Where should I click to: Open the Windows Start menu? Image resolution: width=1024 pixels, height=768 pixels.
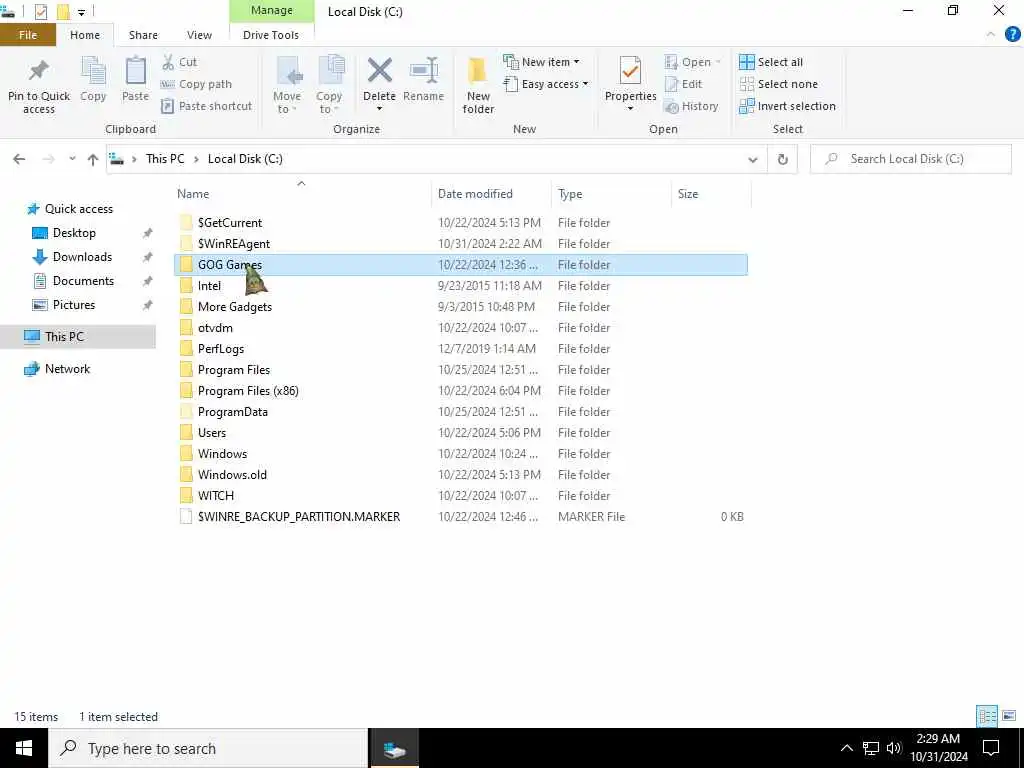[24, 748]
